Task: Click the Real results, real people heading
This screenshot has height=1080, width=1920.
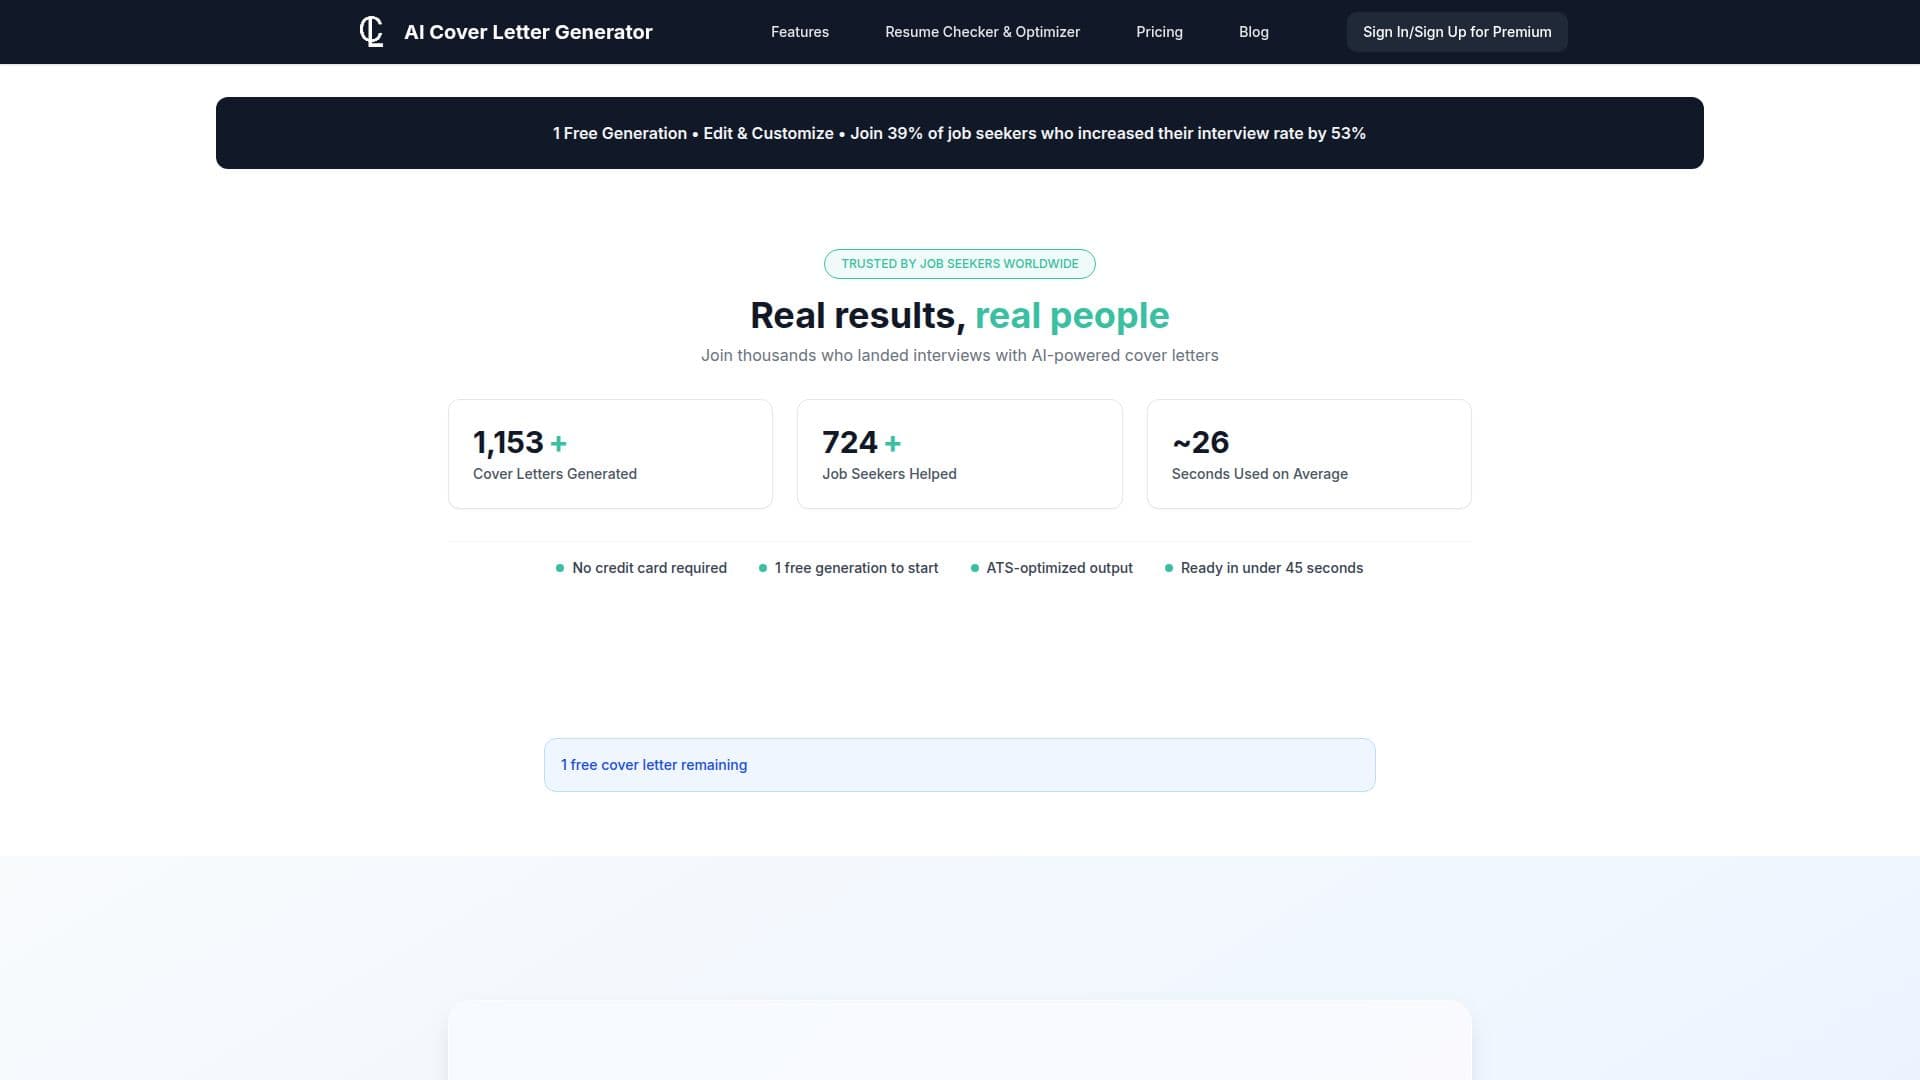Action: [959, 315]
